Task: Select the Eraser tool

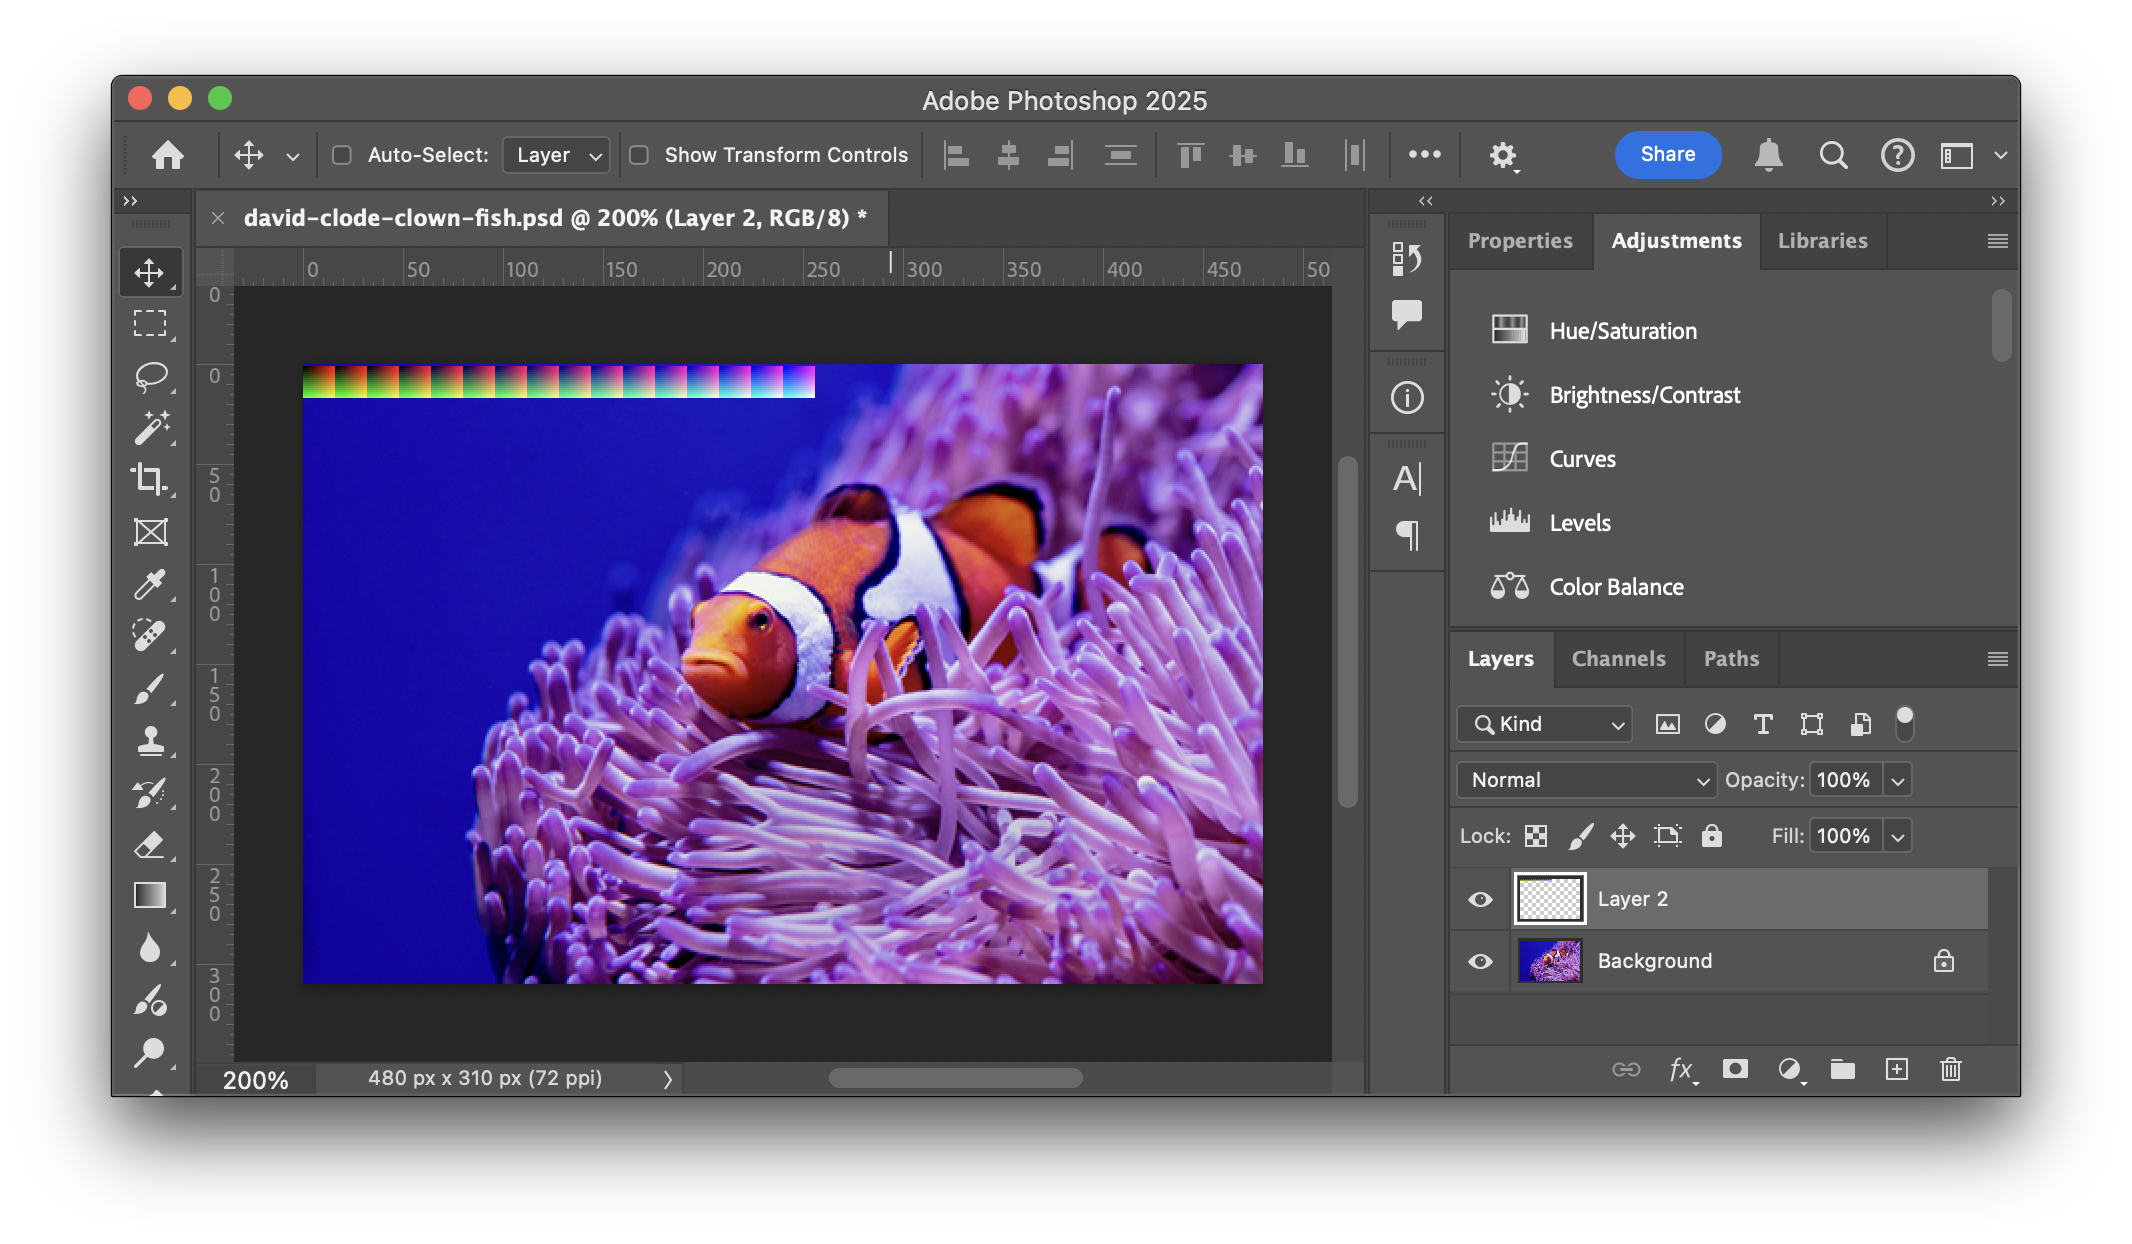Action: click(x=150, y=845)
